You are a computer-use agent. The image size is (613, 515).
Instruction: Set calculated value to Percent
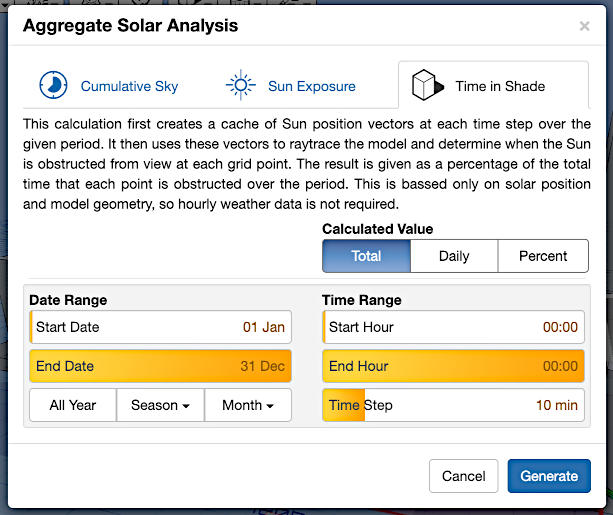(543, 256)
